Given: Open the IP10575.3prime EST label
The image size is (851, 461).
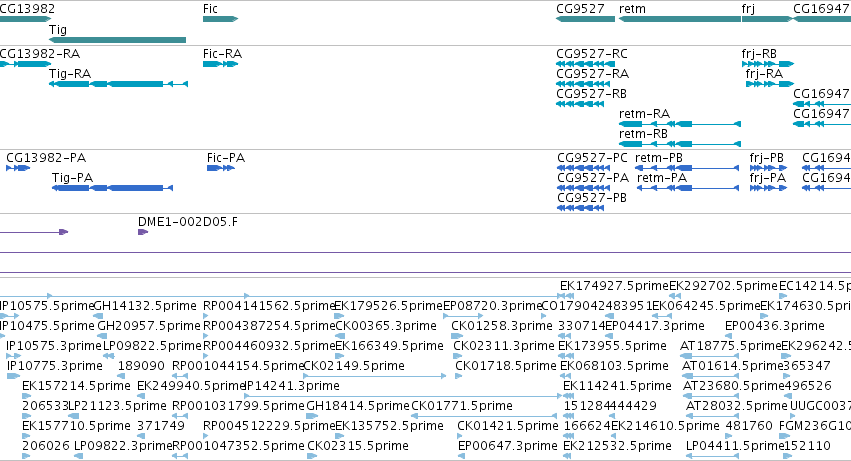Looking at the screenshot, I should [x=54, y=346].
